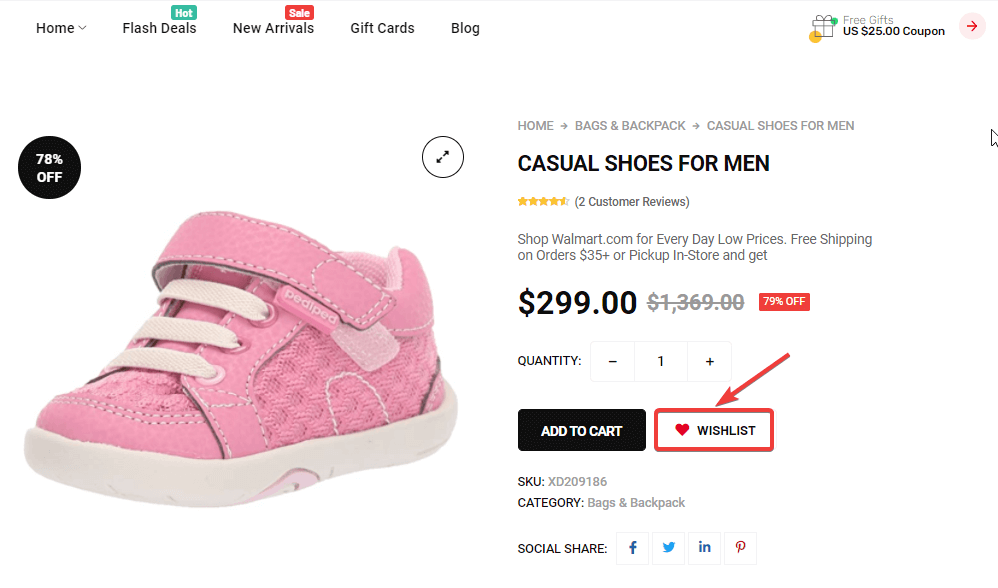Add to wishlist with heart button
This screenshot has width=998, height=588.
(714, 430)
